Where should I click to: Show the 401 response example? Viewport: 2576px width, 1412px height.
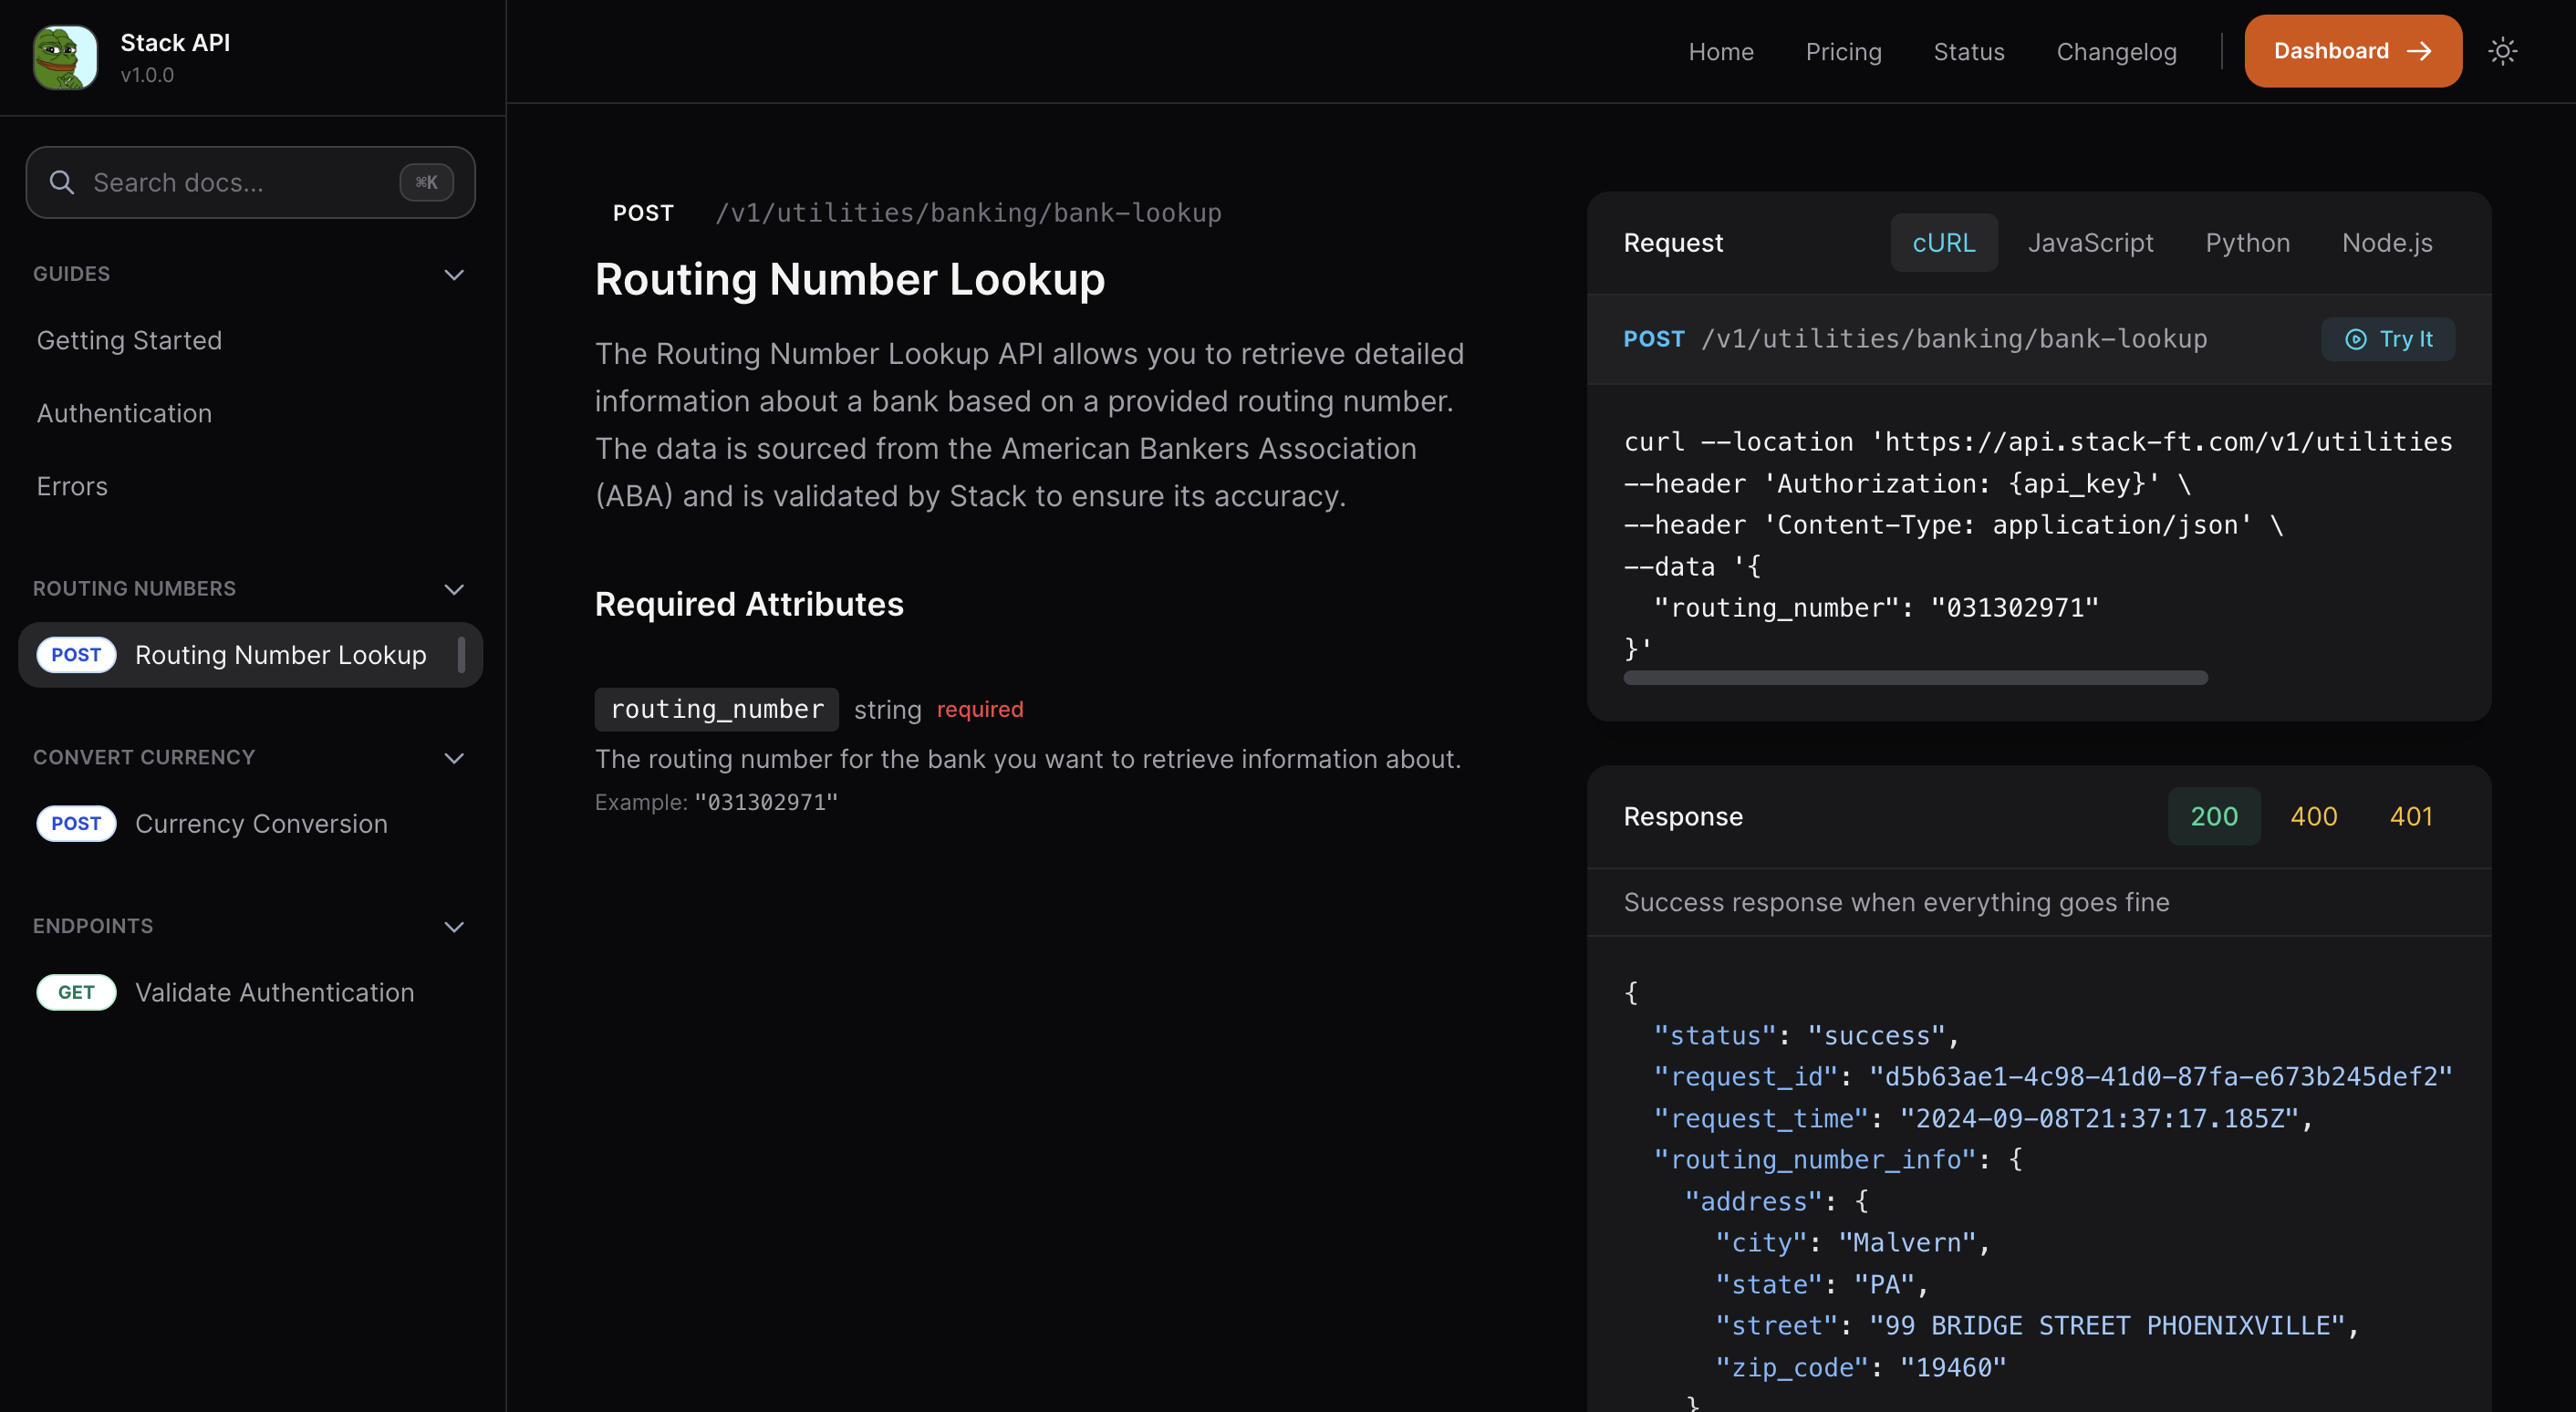(2410, 816)
